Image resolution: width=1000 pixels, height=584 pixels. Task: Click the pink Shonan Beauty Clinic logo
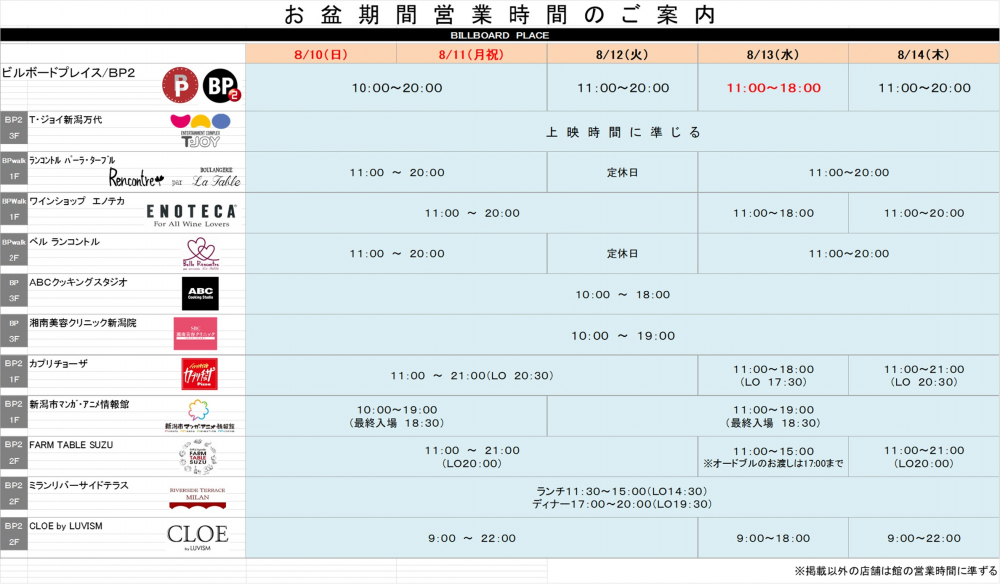tap(195, 333)
